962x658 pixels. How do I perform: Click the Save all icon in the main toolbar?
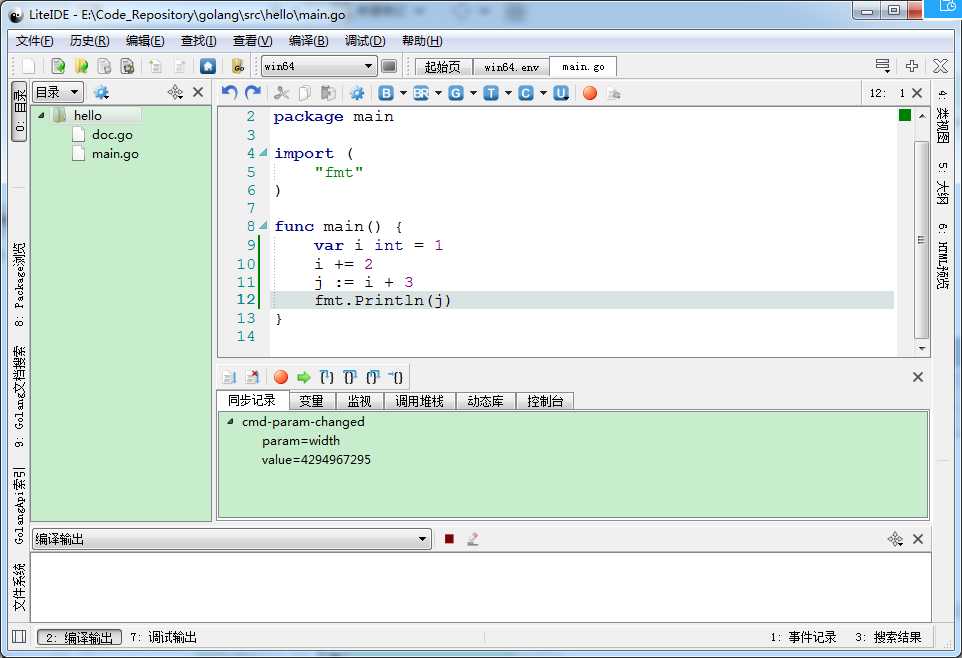point(127,66)
